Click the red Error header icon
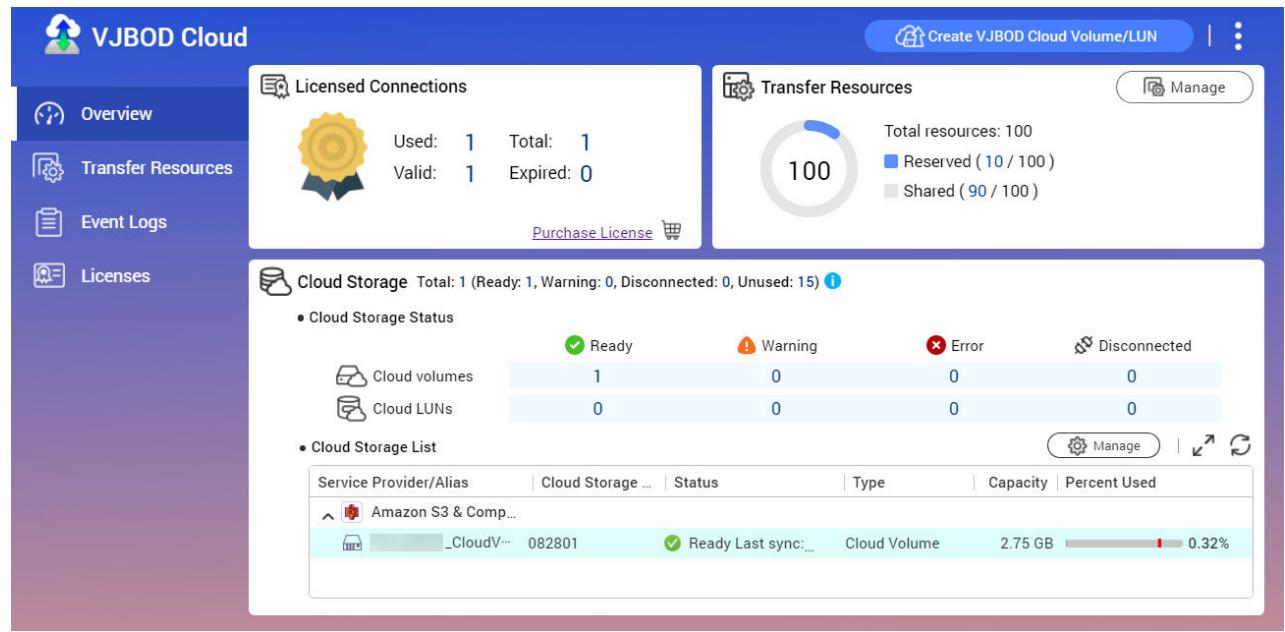This screenshot has height=632, width=1285. click(935, 346)
